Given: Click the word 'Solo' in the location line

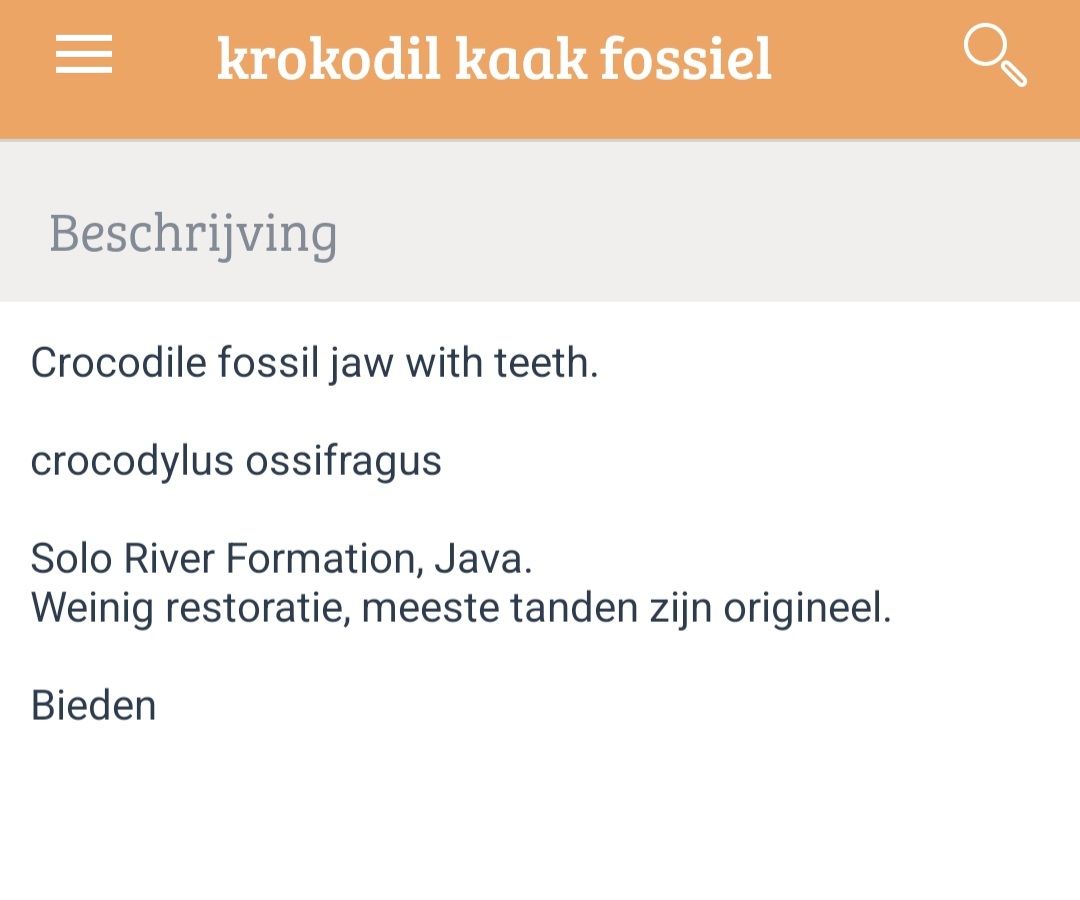Looking at the screenshot, I should pos(72,558).
